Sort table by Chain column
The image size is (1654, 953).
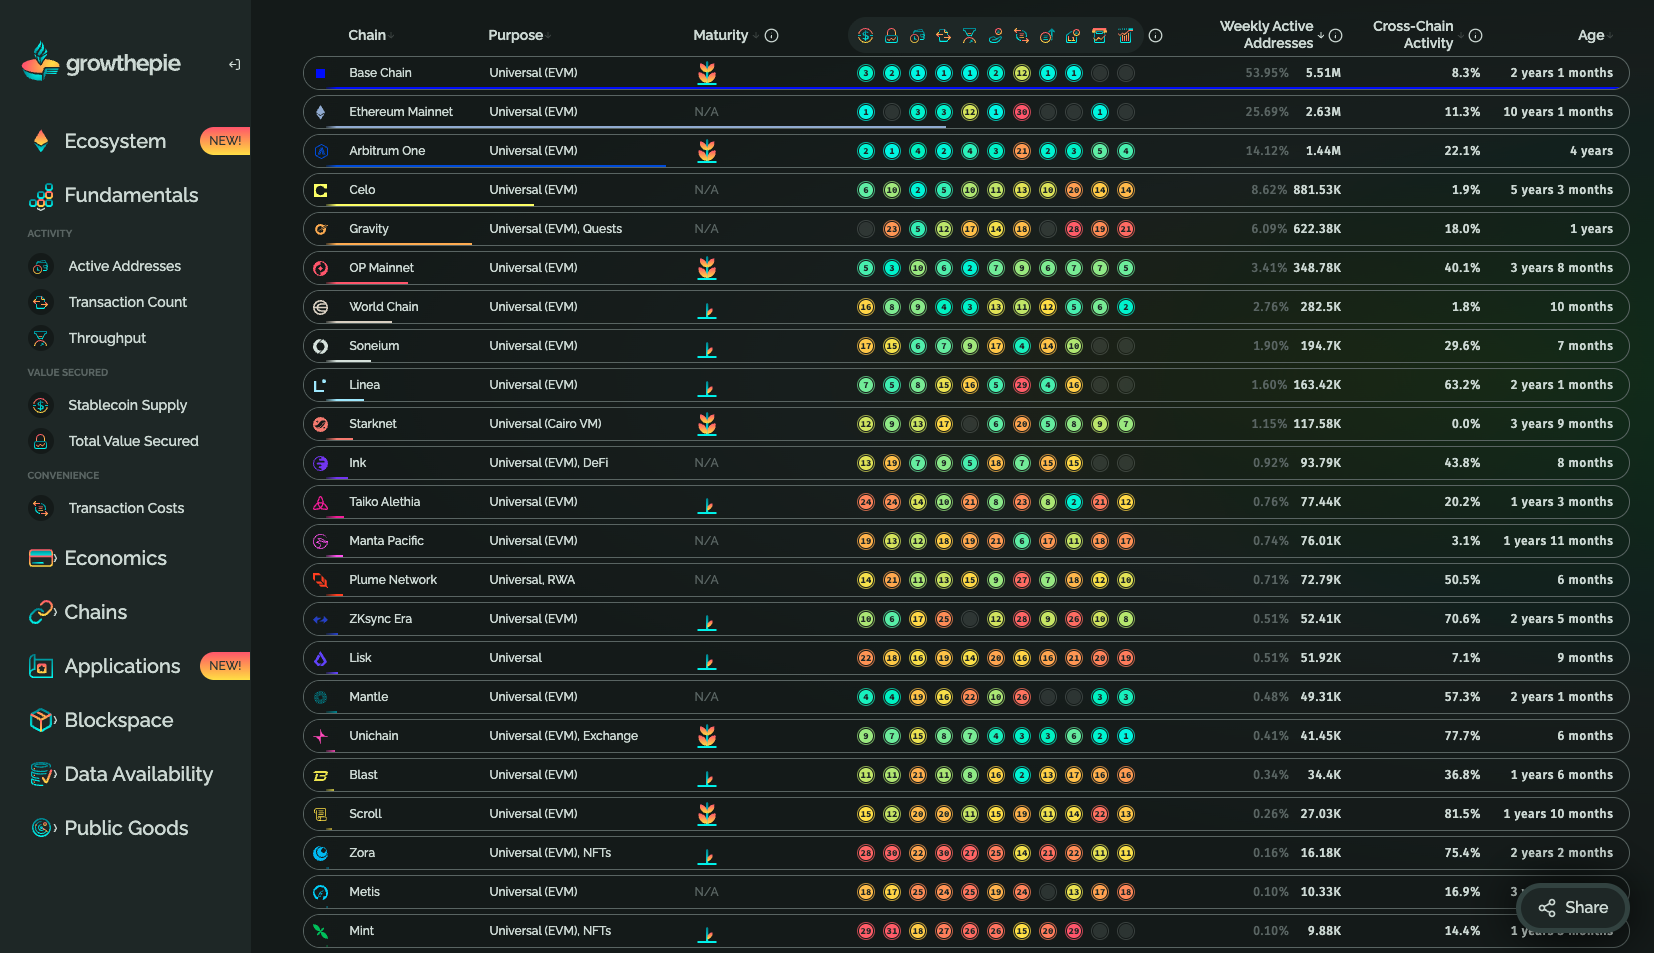click(368, 36)
